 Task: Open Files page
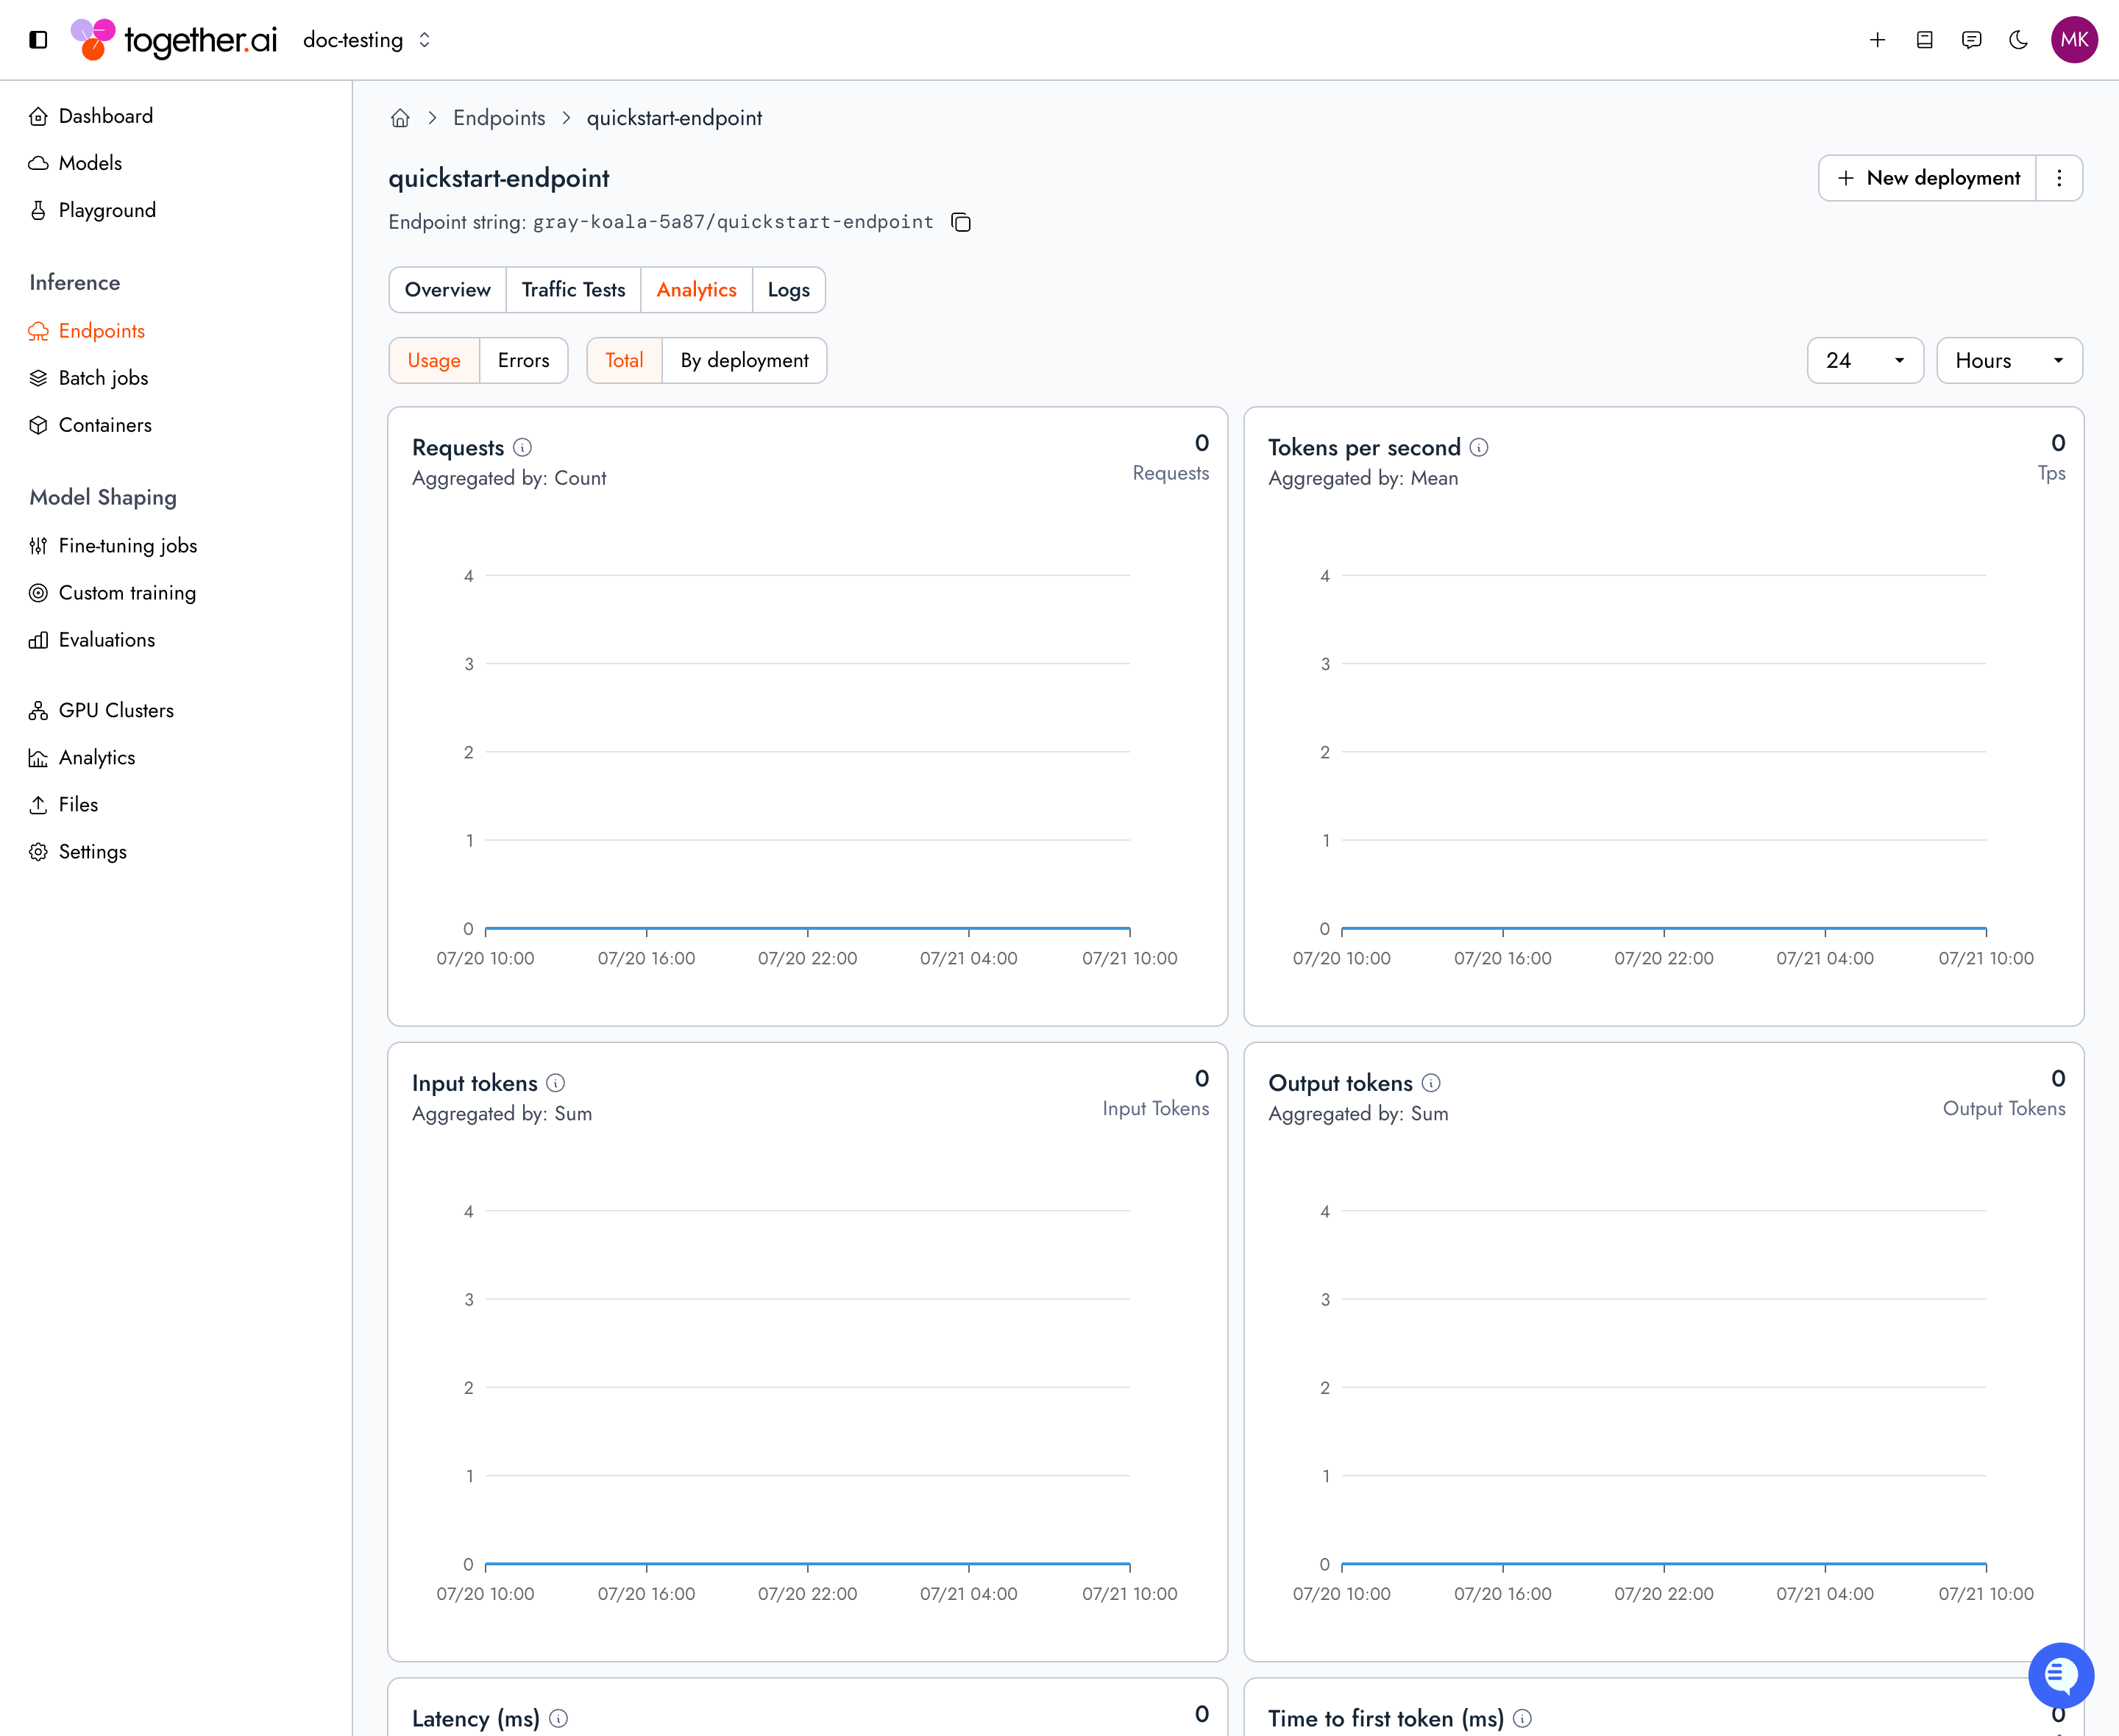tap(78, 805)
